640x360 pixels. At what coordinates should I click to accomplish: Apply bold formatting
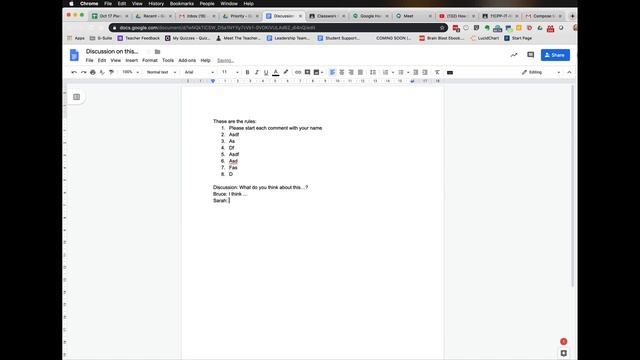point(247,72)
